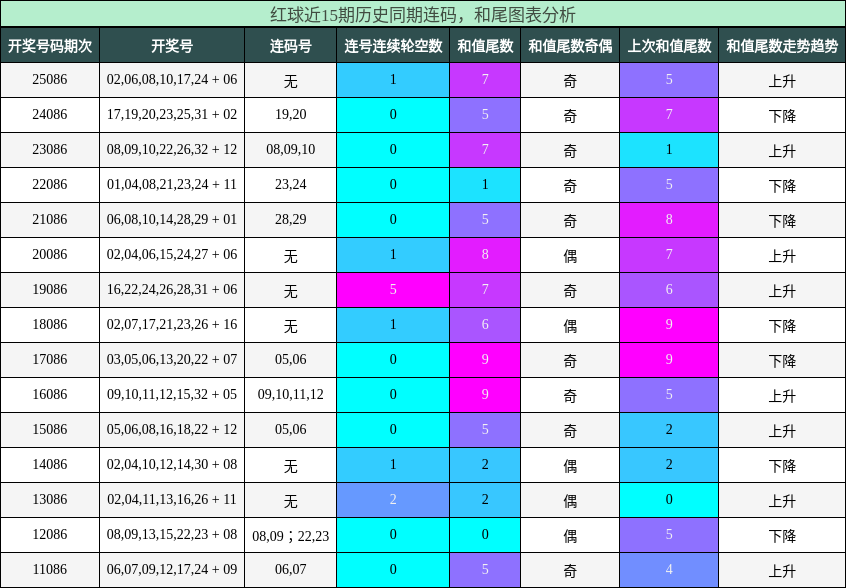Image resolution: width=846 pixels, height=588 pixels.
Task: Click consecutive numbers cell 06,07
Action: click(290, 570)
